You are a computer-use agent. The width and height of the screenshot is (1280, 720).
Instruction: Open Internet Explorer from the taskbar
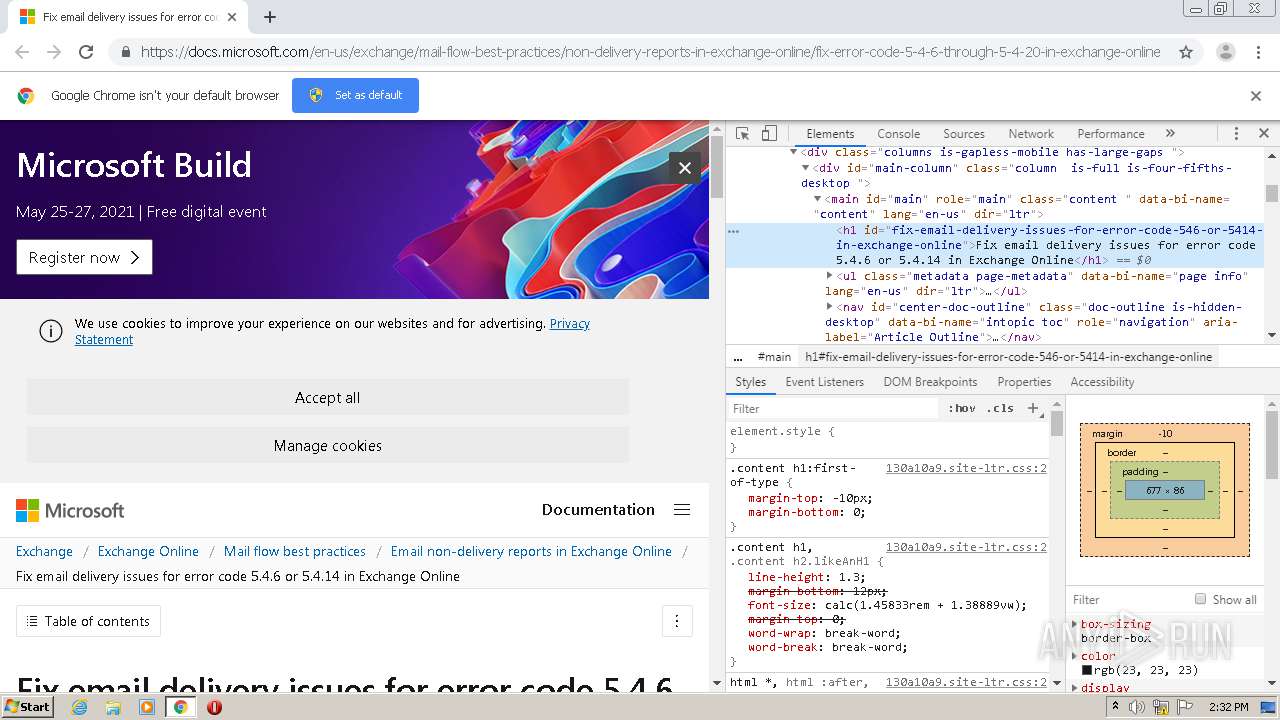(79, 707)
